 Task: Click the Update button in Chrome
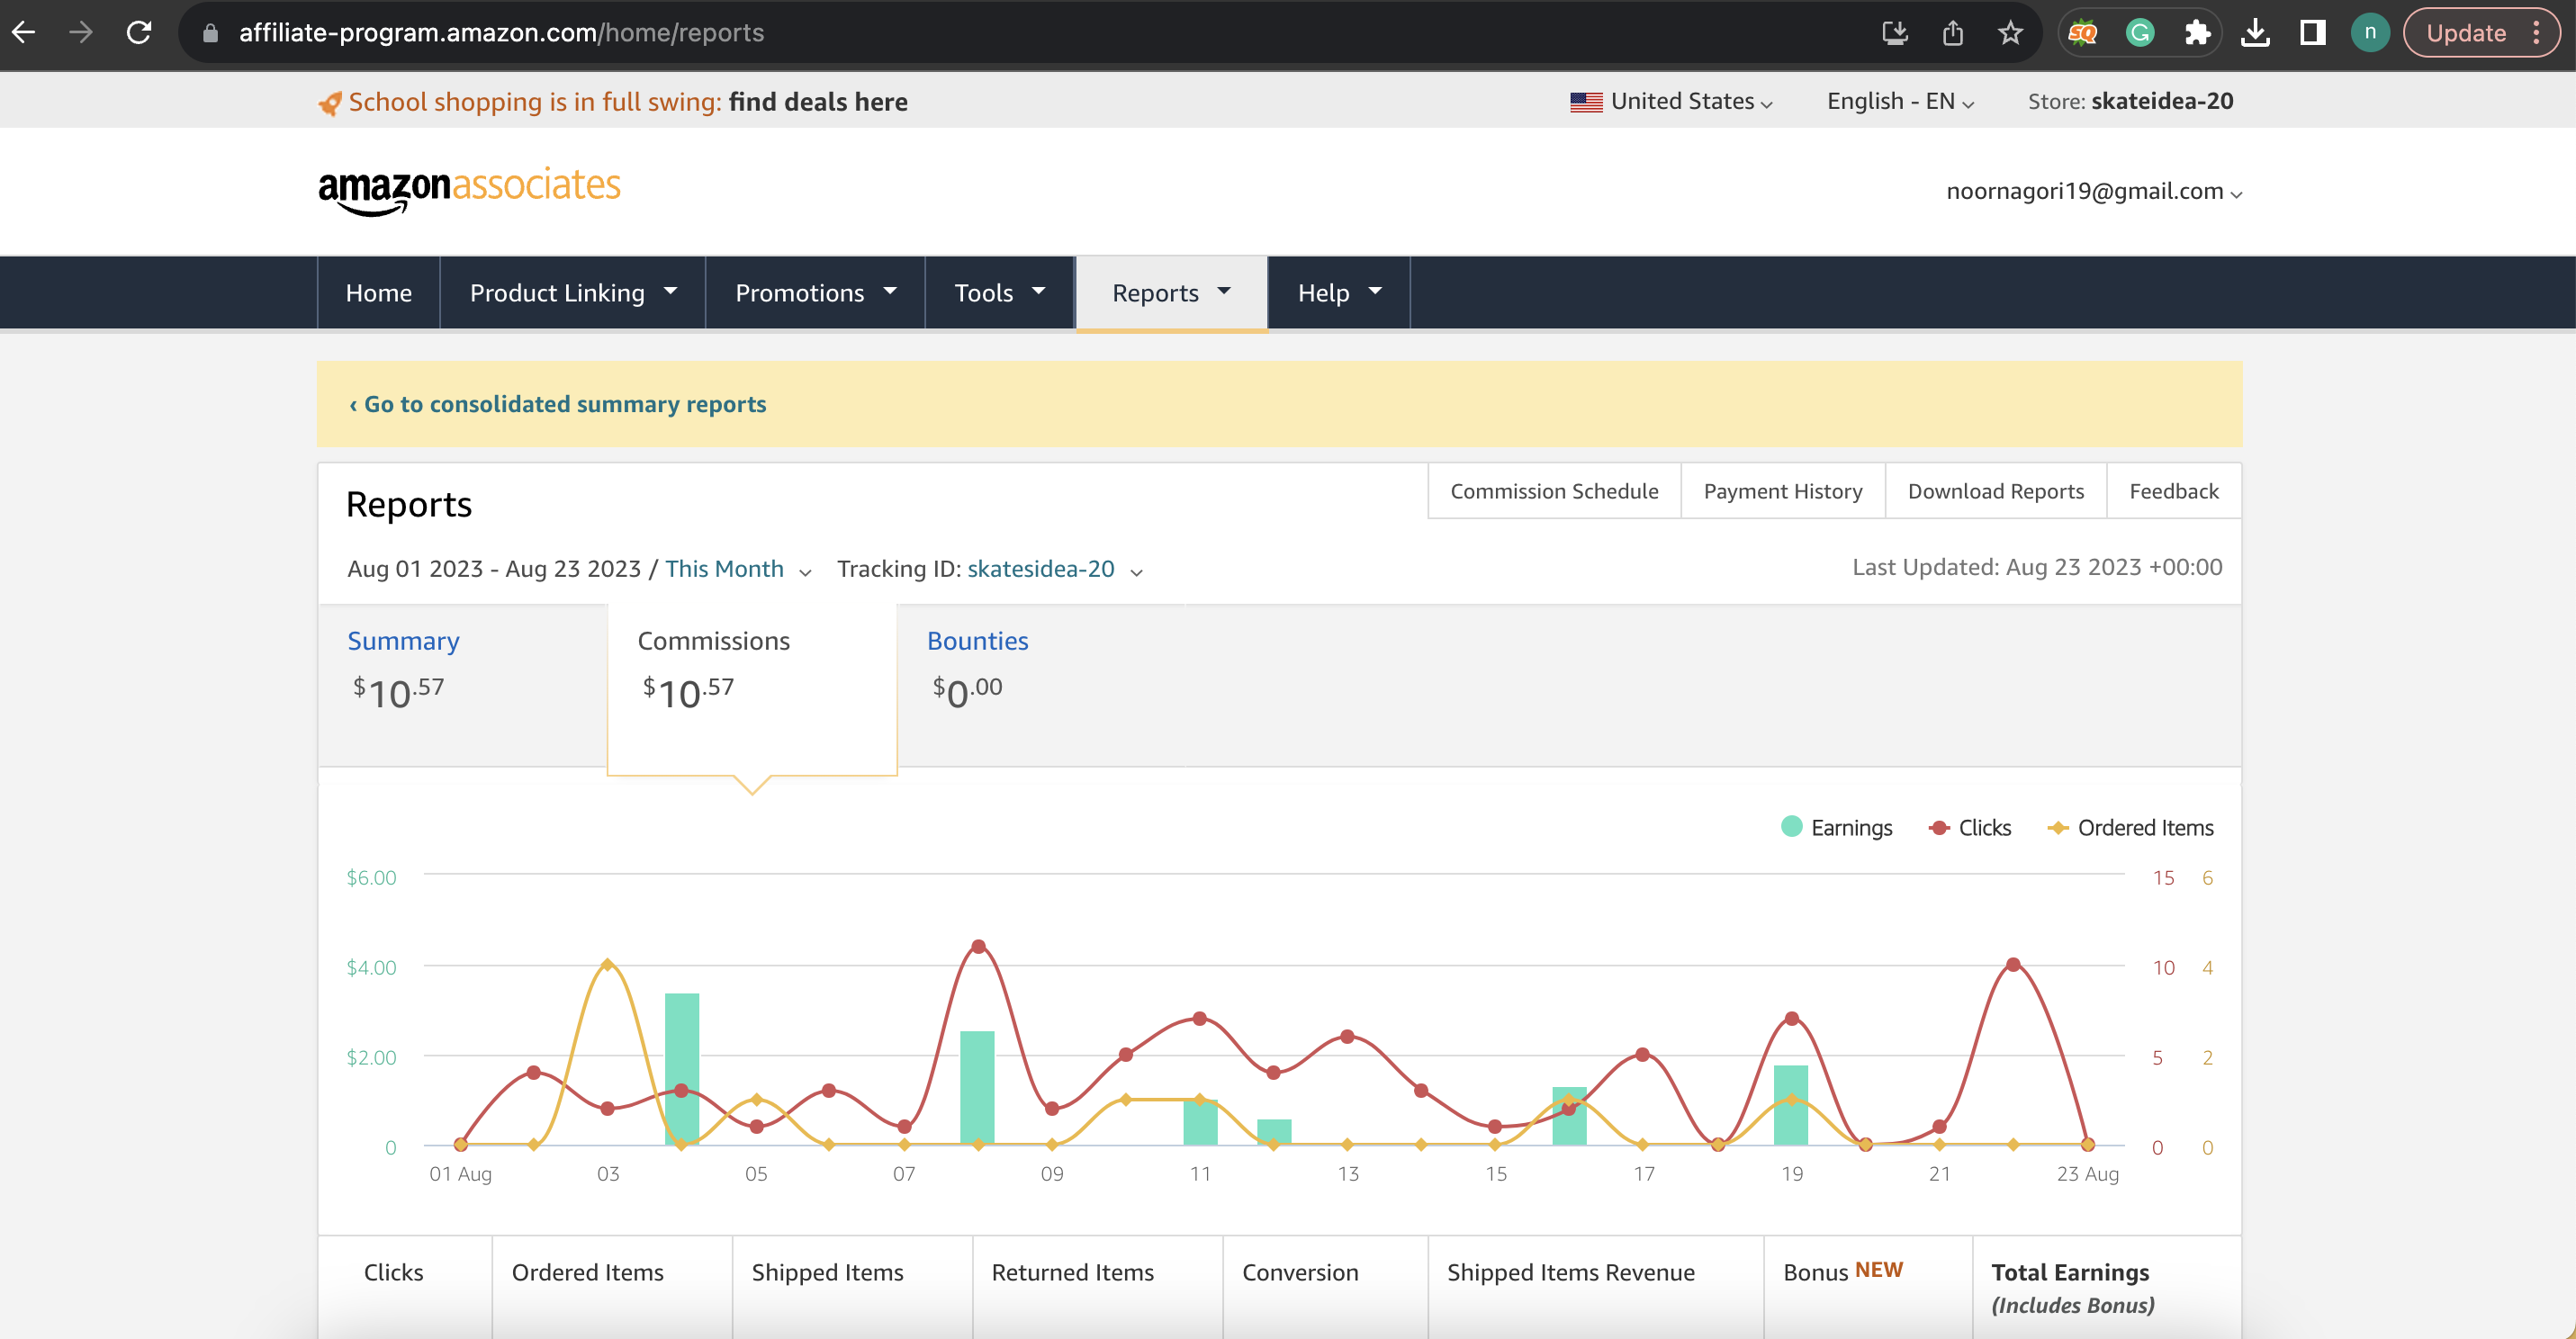point(2465,33)
